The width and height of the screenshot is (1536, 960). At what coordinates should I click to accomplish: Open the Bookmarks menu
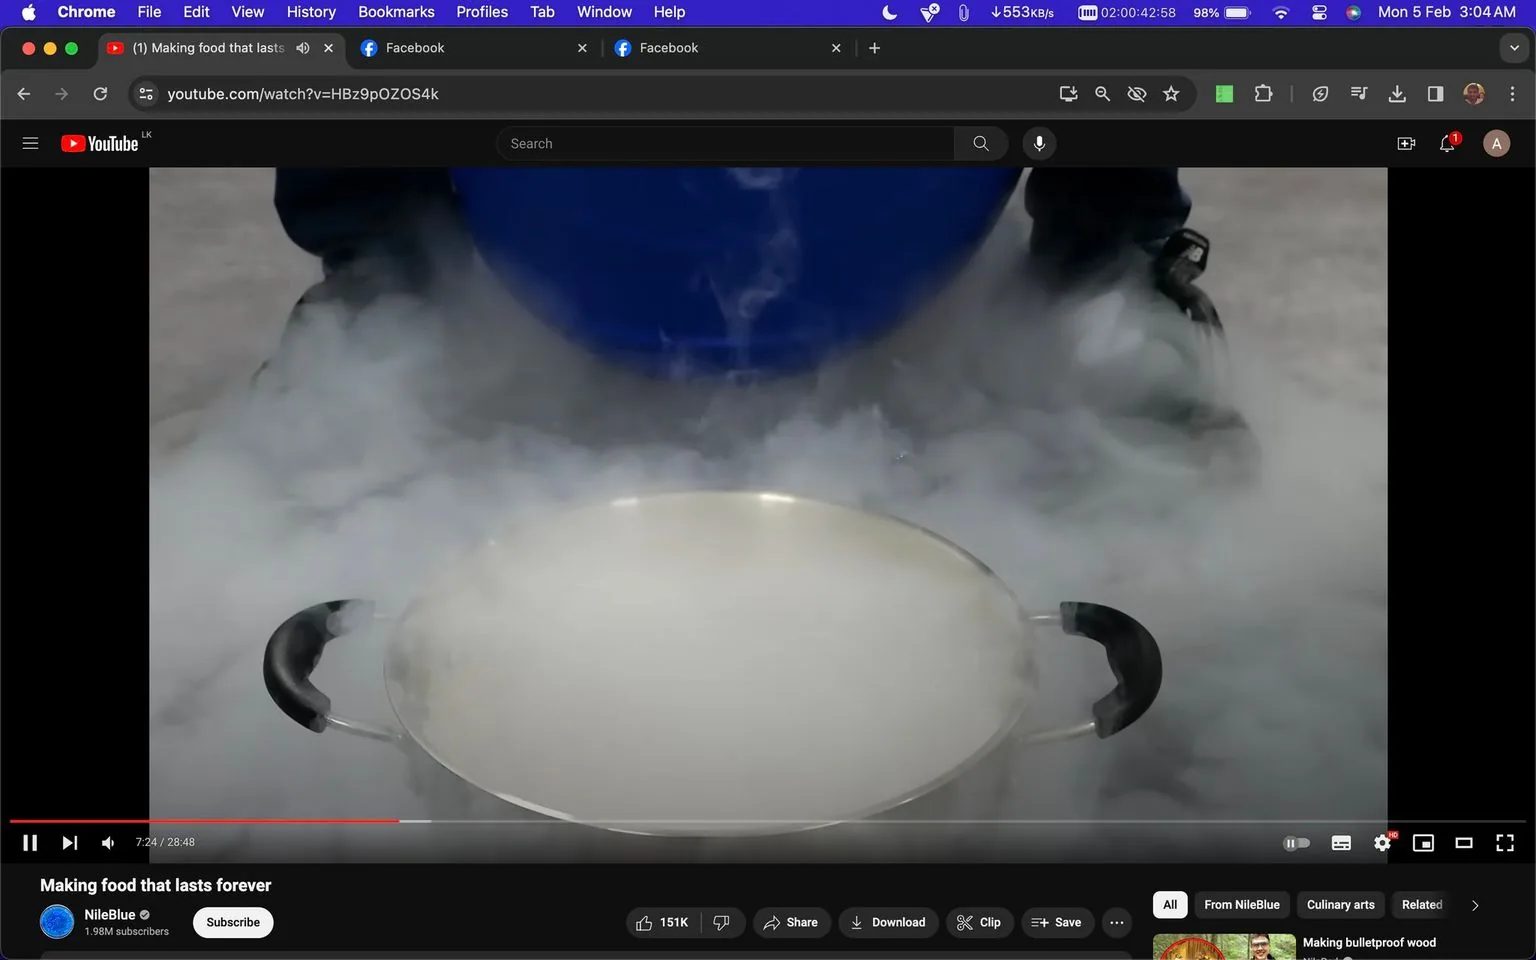(x=396, y=12)
